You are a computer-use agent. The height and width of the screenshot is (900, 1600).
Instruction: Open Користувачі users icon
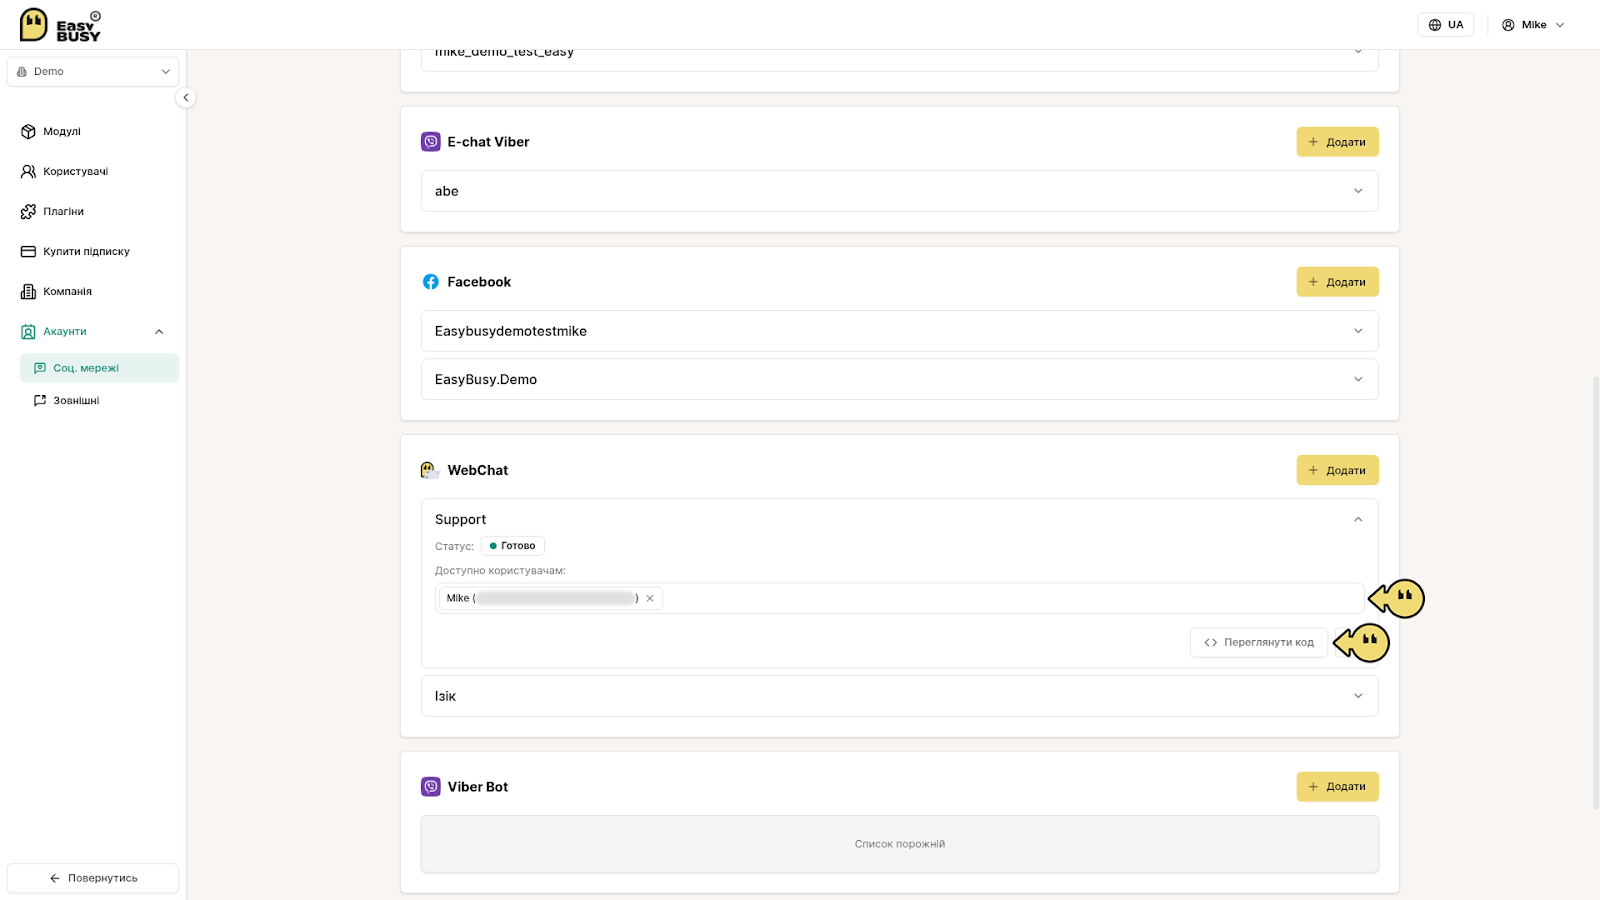[x=28, y=171]
